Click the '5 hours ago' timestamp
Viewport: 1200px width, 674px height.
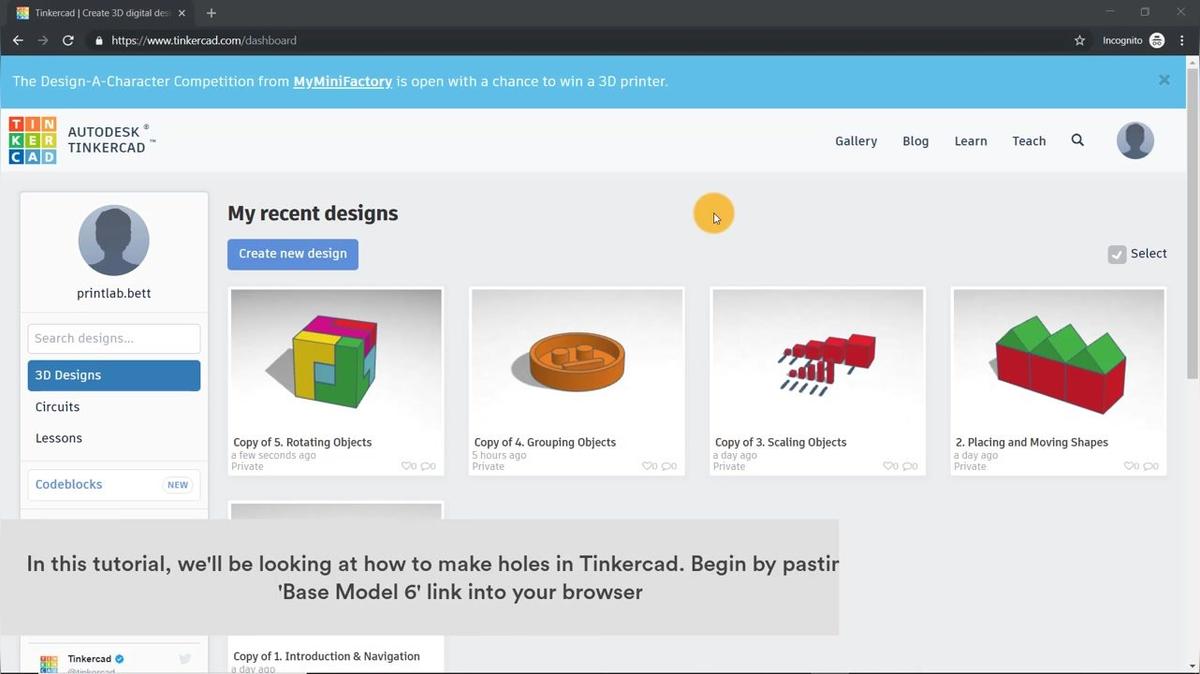pyautogui.click(x=499, y=455)
